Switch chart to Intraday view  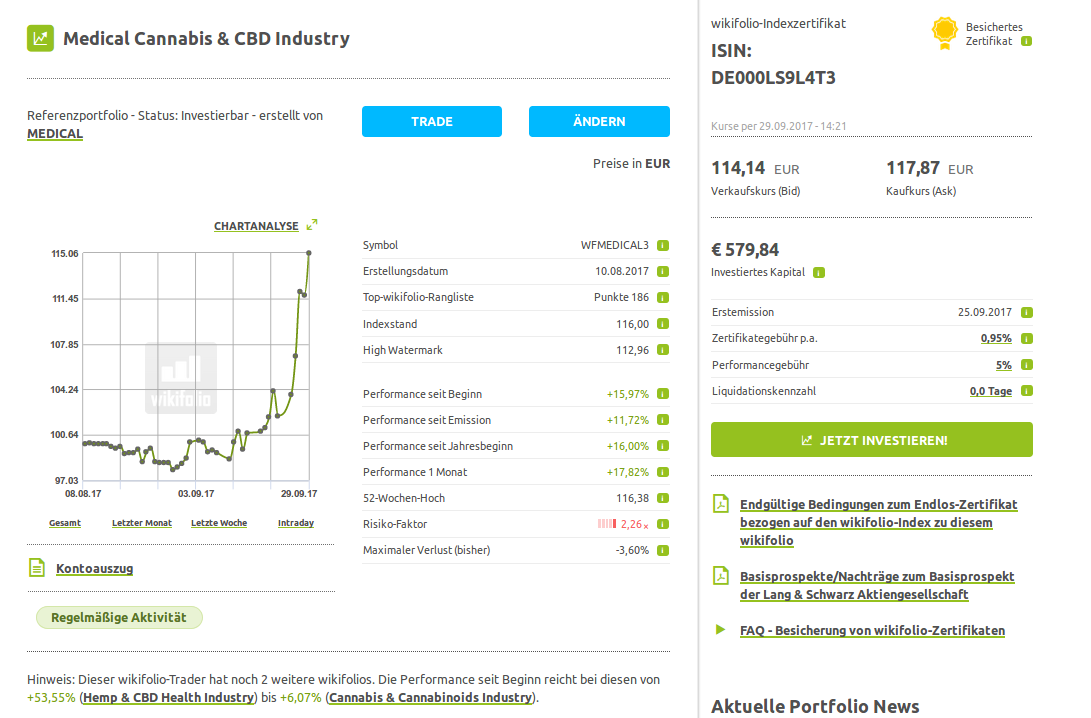pyautogui.click(x=296, y=523)
